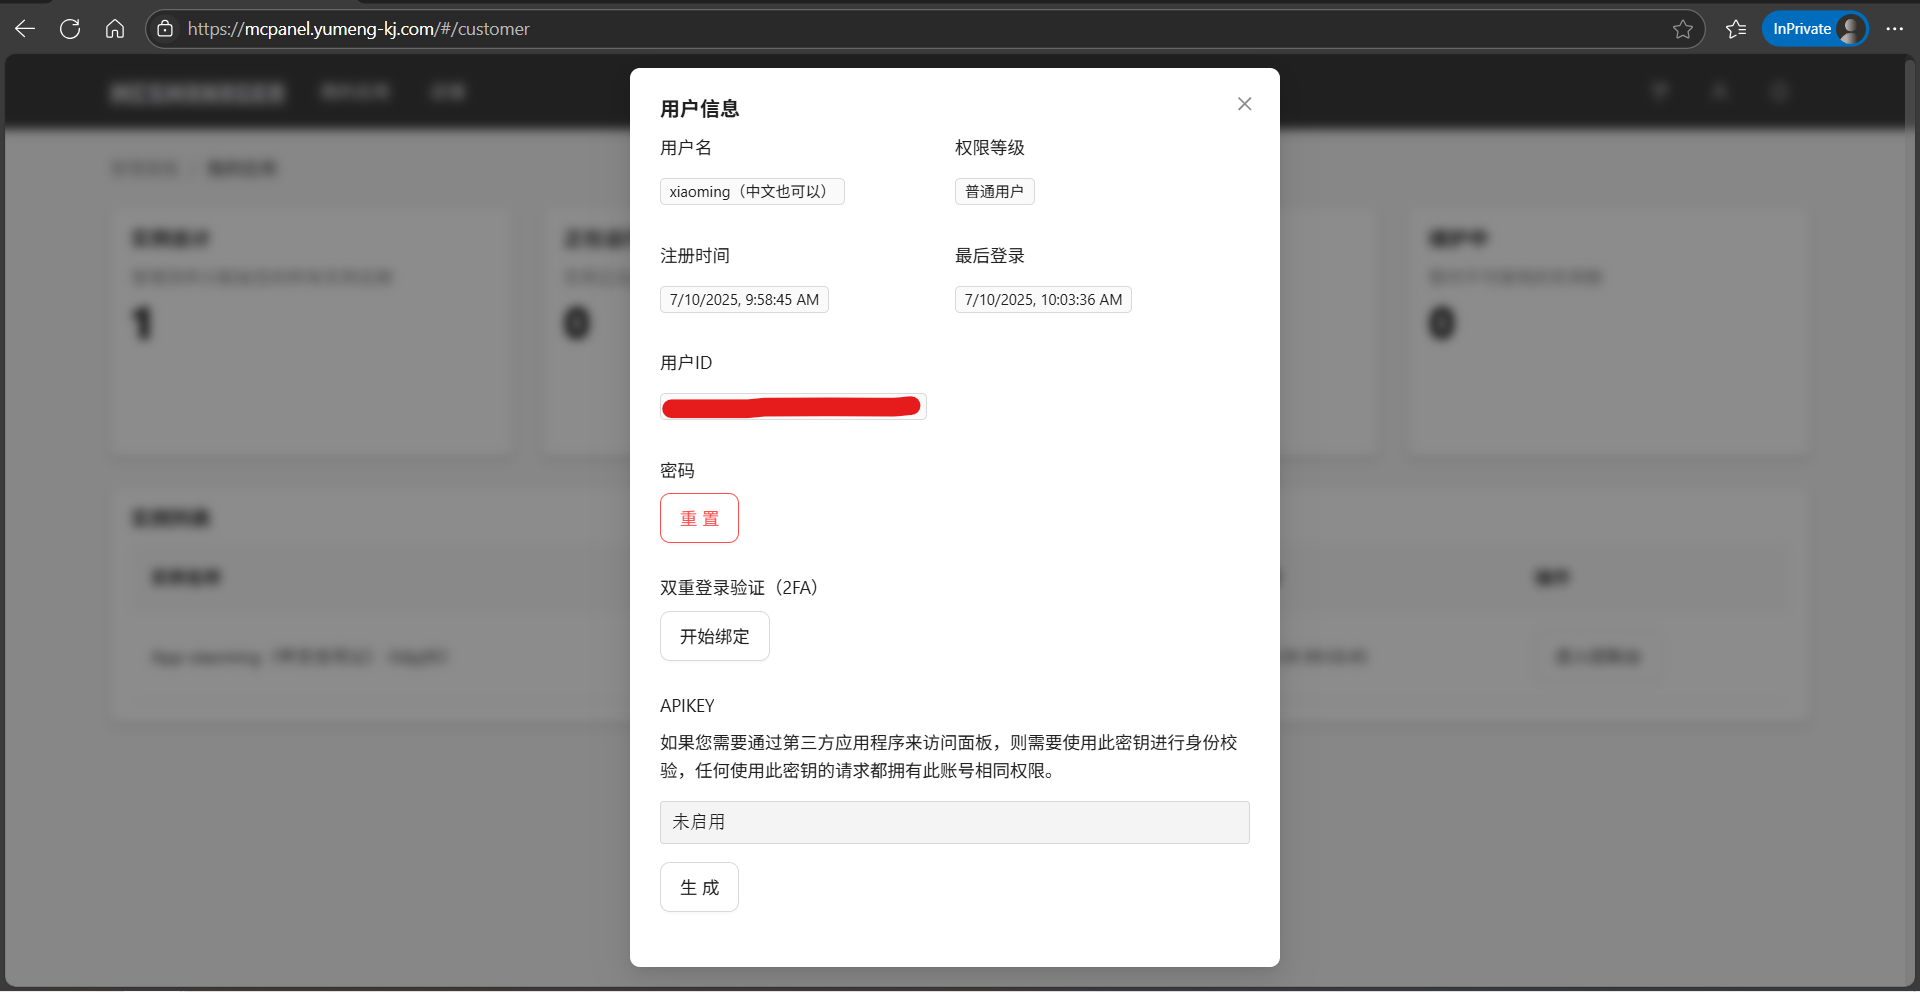
Task: Refresh the current page
Action: [x=70, y=29]
